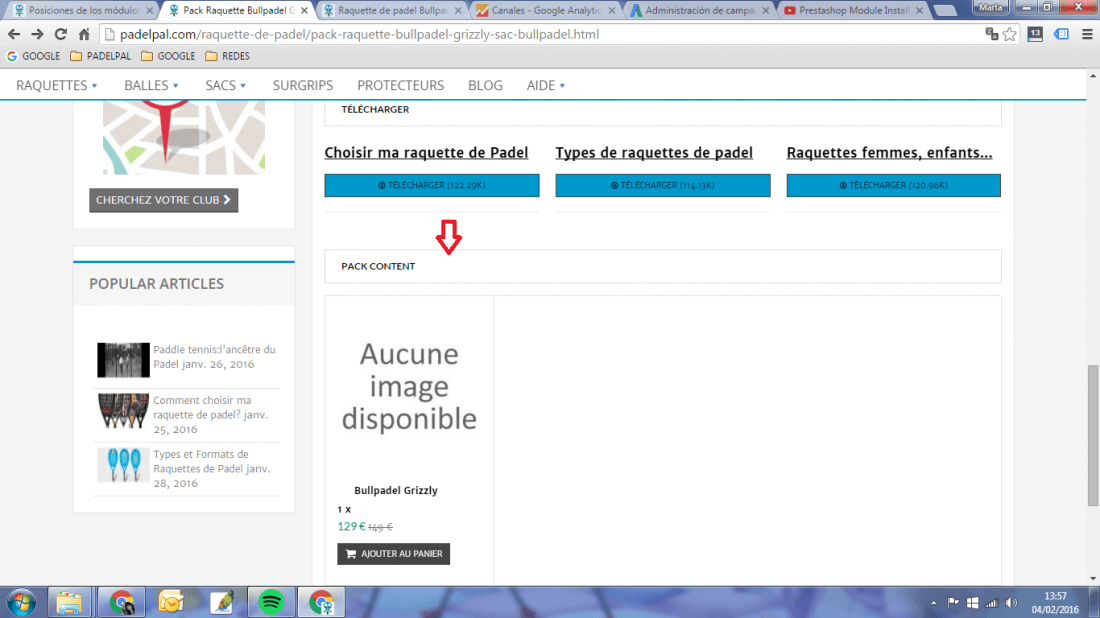Click the browser forward arrow
The image size is (1100, 618).
[37, 34]
